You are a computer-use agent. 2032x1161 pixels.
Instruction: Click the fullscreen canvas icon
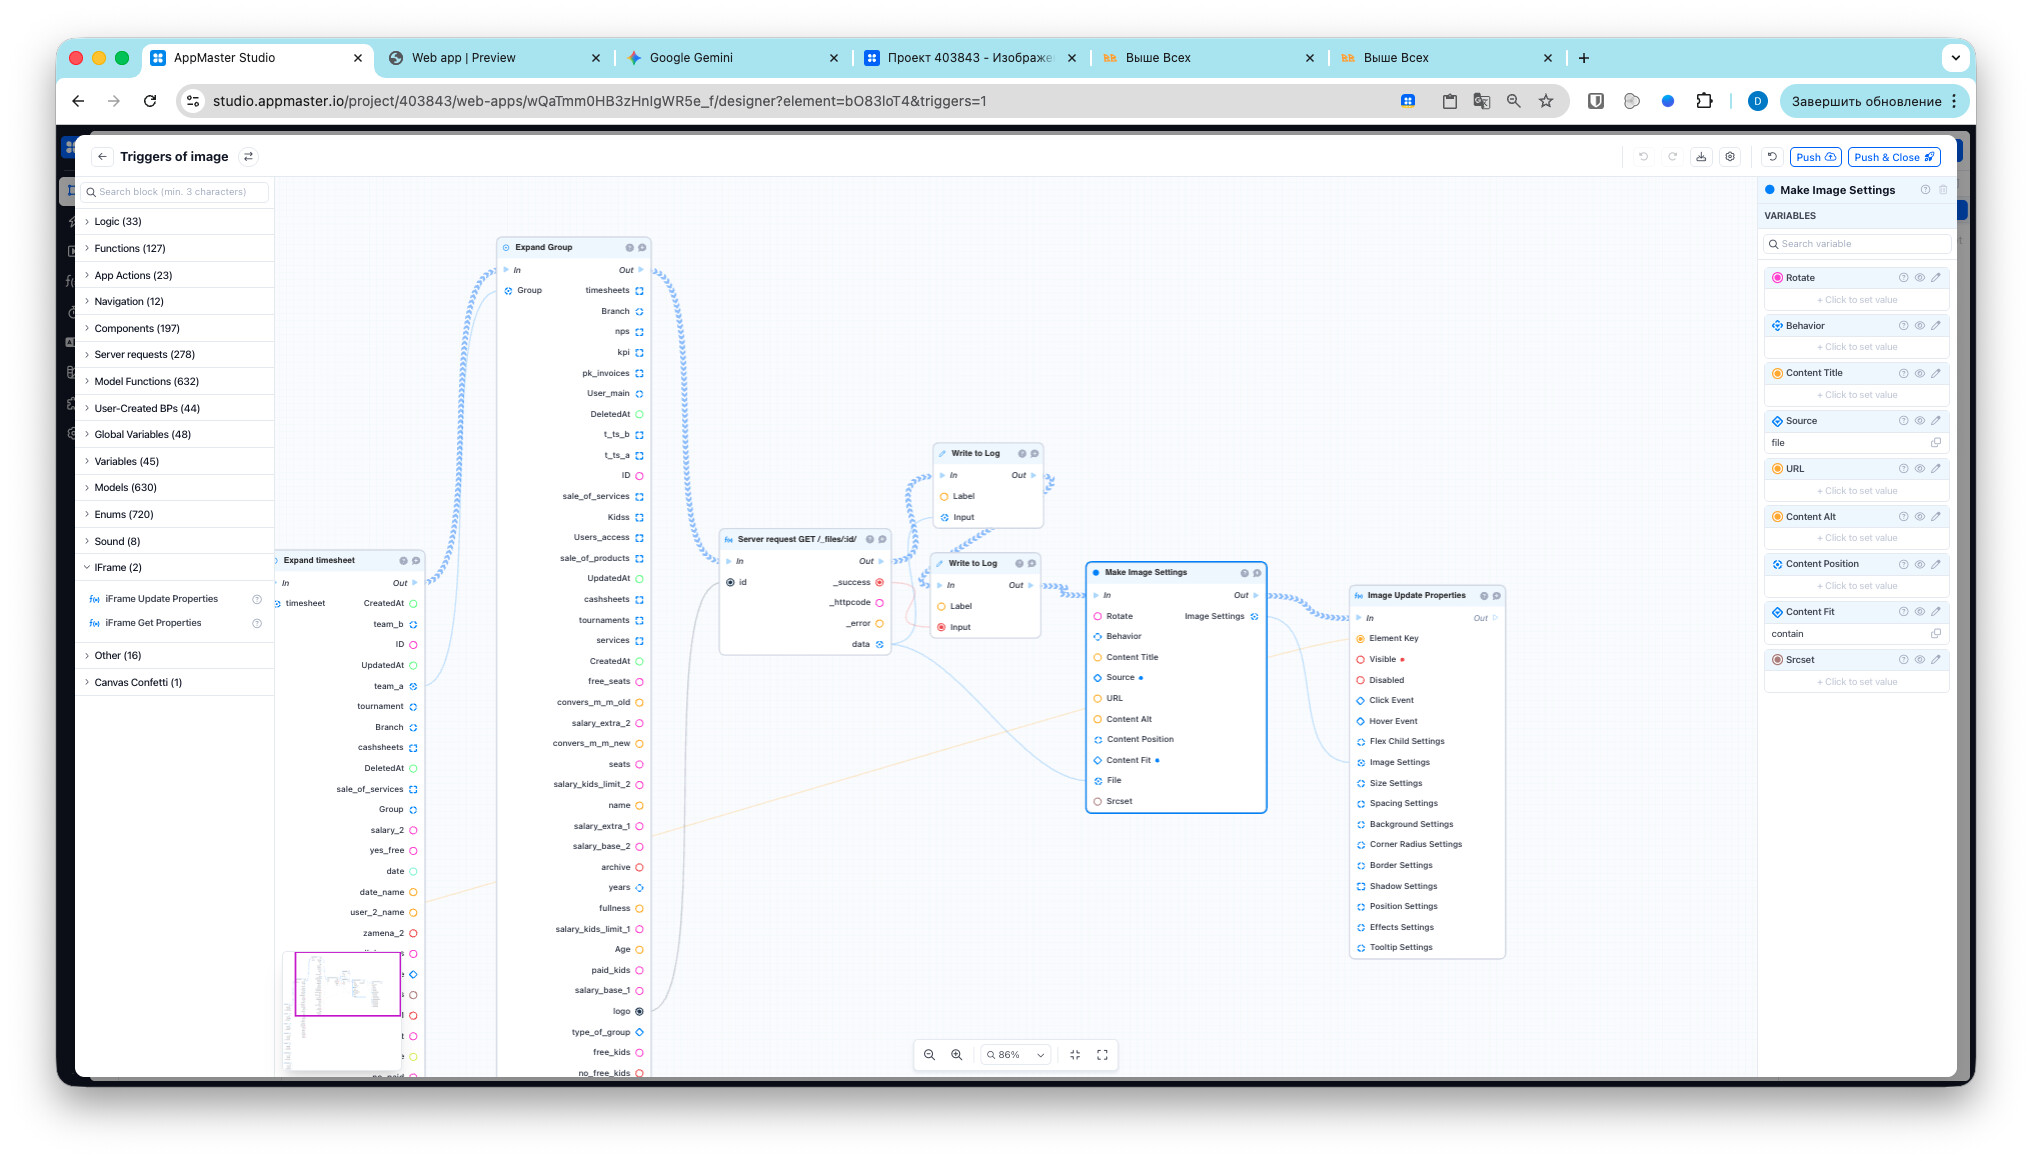1102,1055
